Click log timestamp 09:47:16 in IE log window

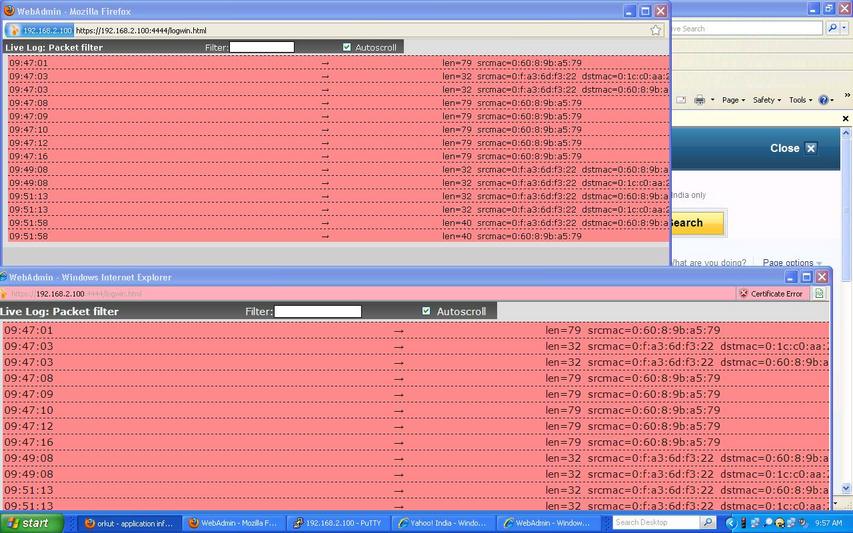pos(29,442)
